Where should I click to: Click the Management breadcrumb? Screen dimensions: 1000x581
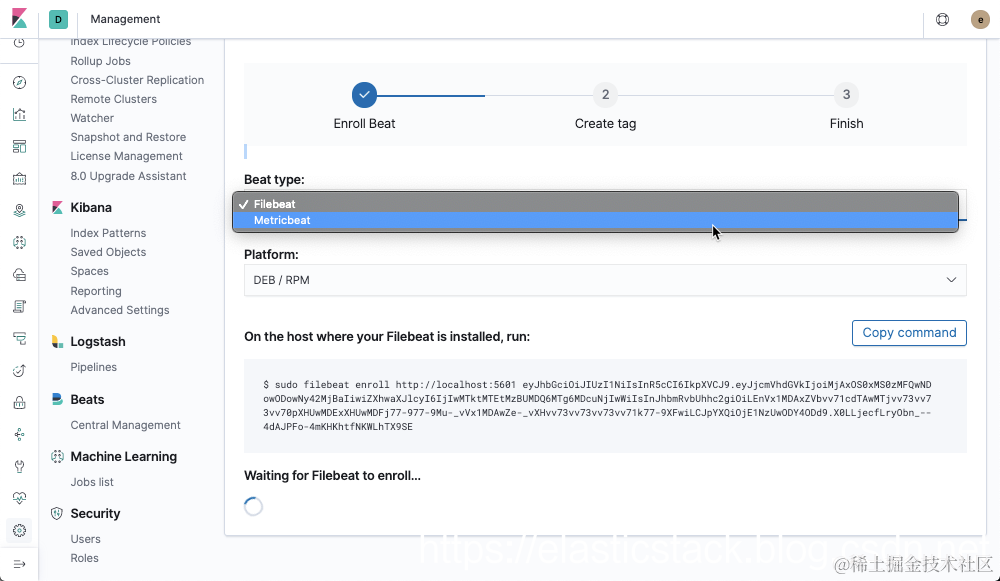[125, 19]
